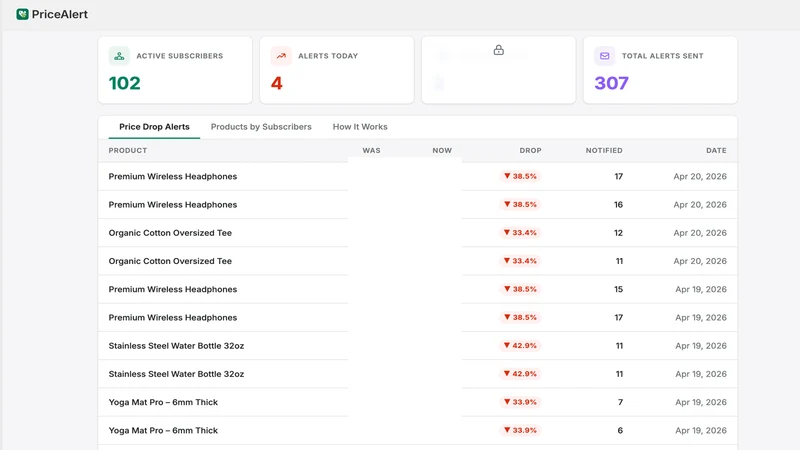The height and width of the screenshot is (450, 800).
Task: Select Premium Wireless Headphones with 17 notified on Apr 20
Action: pyautogui.click(x=417, y=177)
